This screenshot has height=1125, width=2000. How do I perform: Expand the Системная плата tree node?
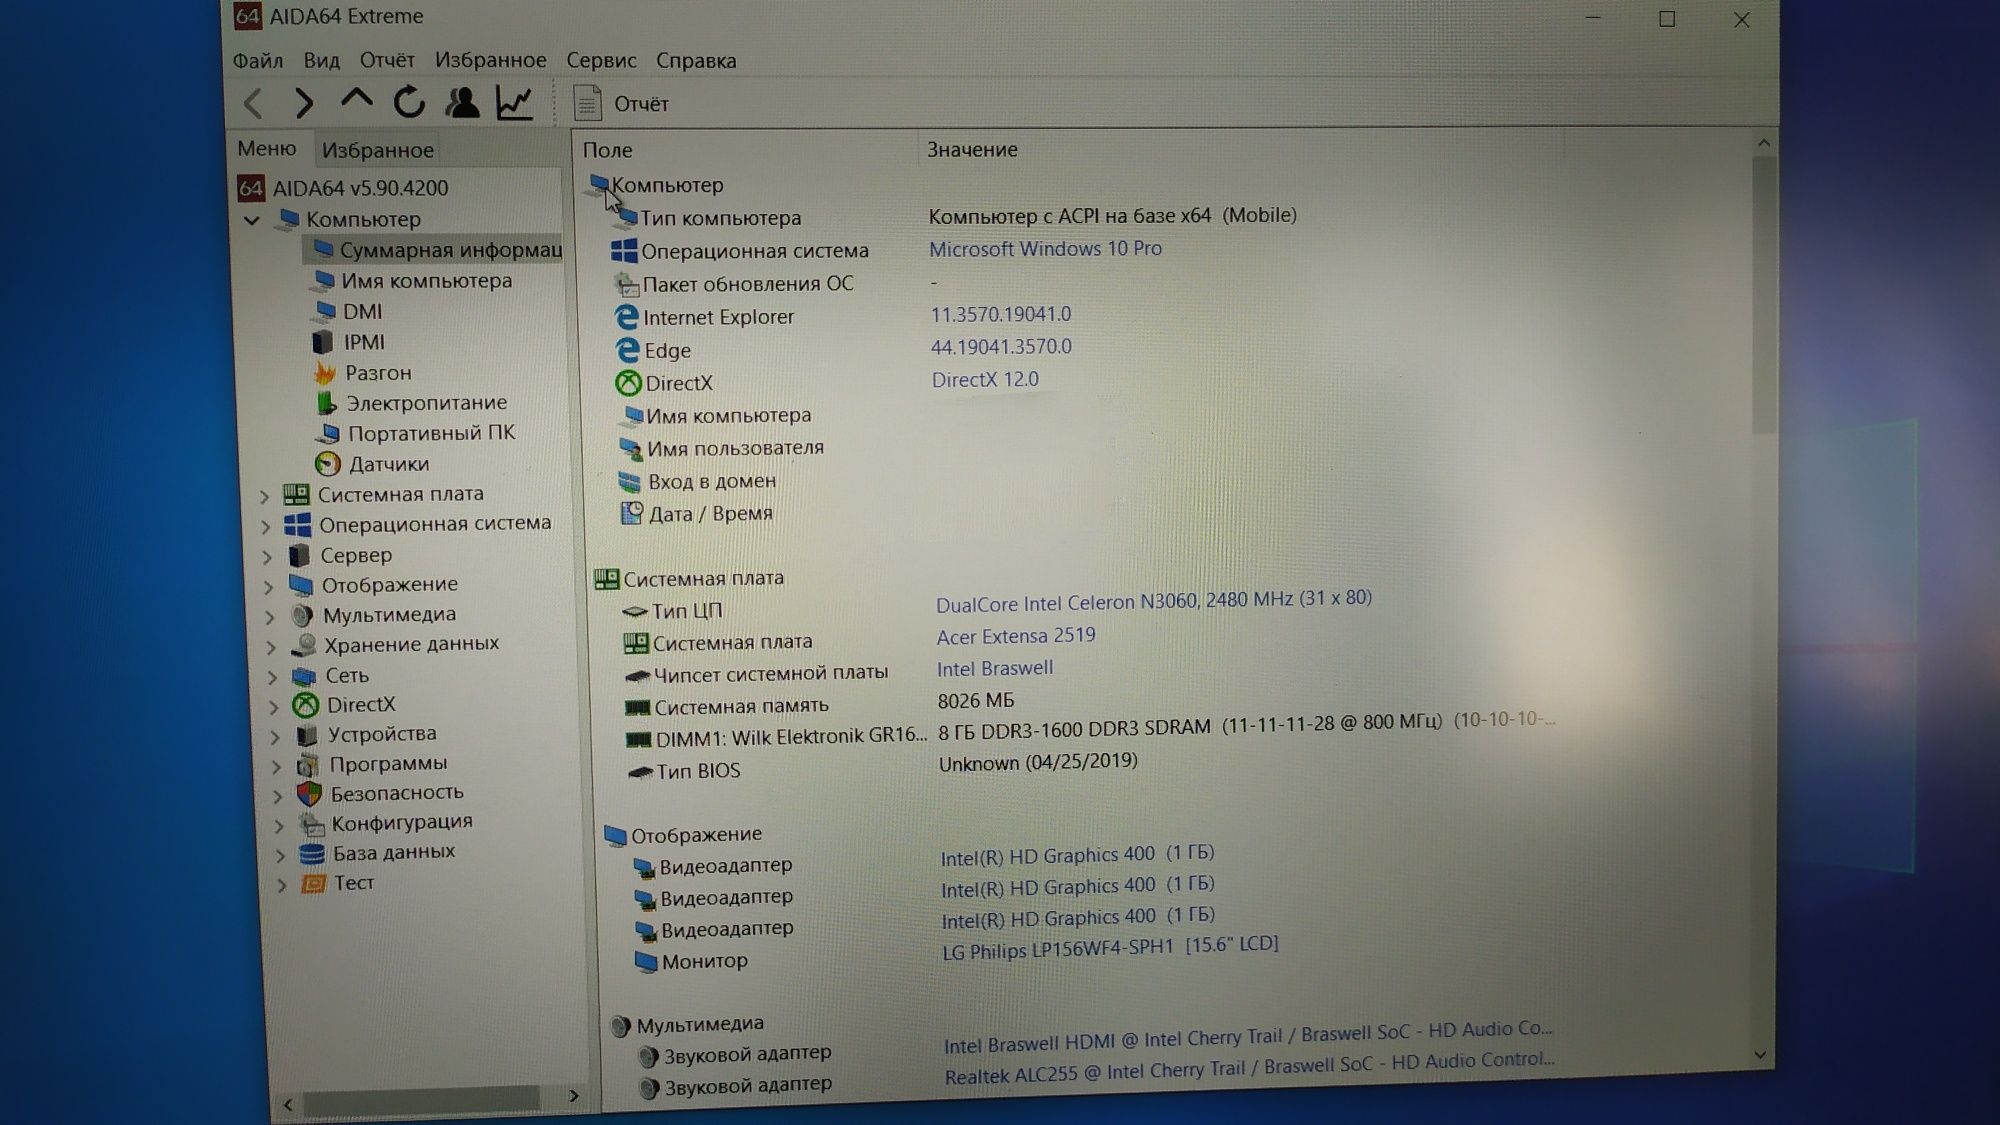(x=264, y=496)
